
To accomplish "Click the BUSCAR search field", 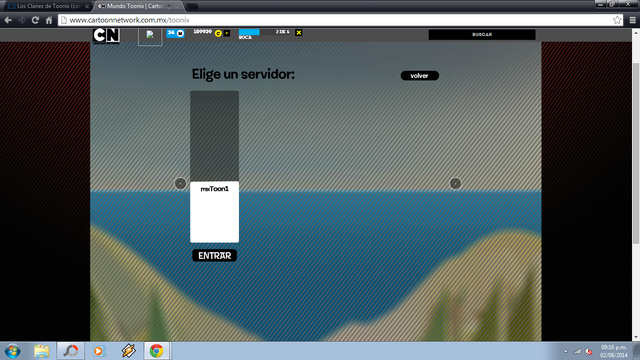I will [x=482, y=35].
